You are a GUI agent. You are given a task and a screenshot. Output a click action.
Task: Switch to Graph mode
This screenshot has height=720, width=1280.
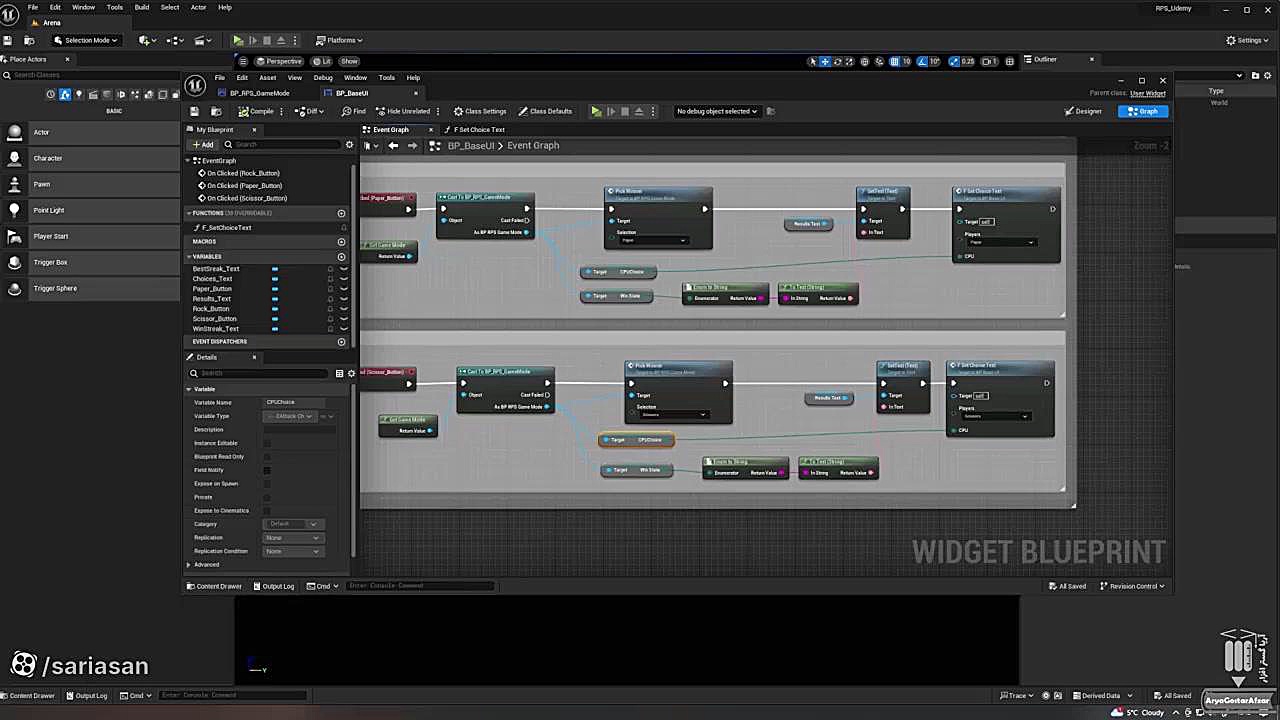1144,111
